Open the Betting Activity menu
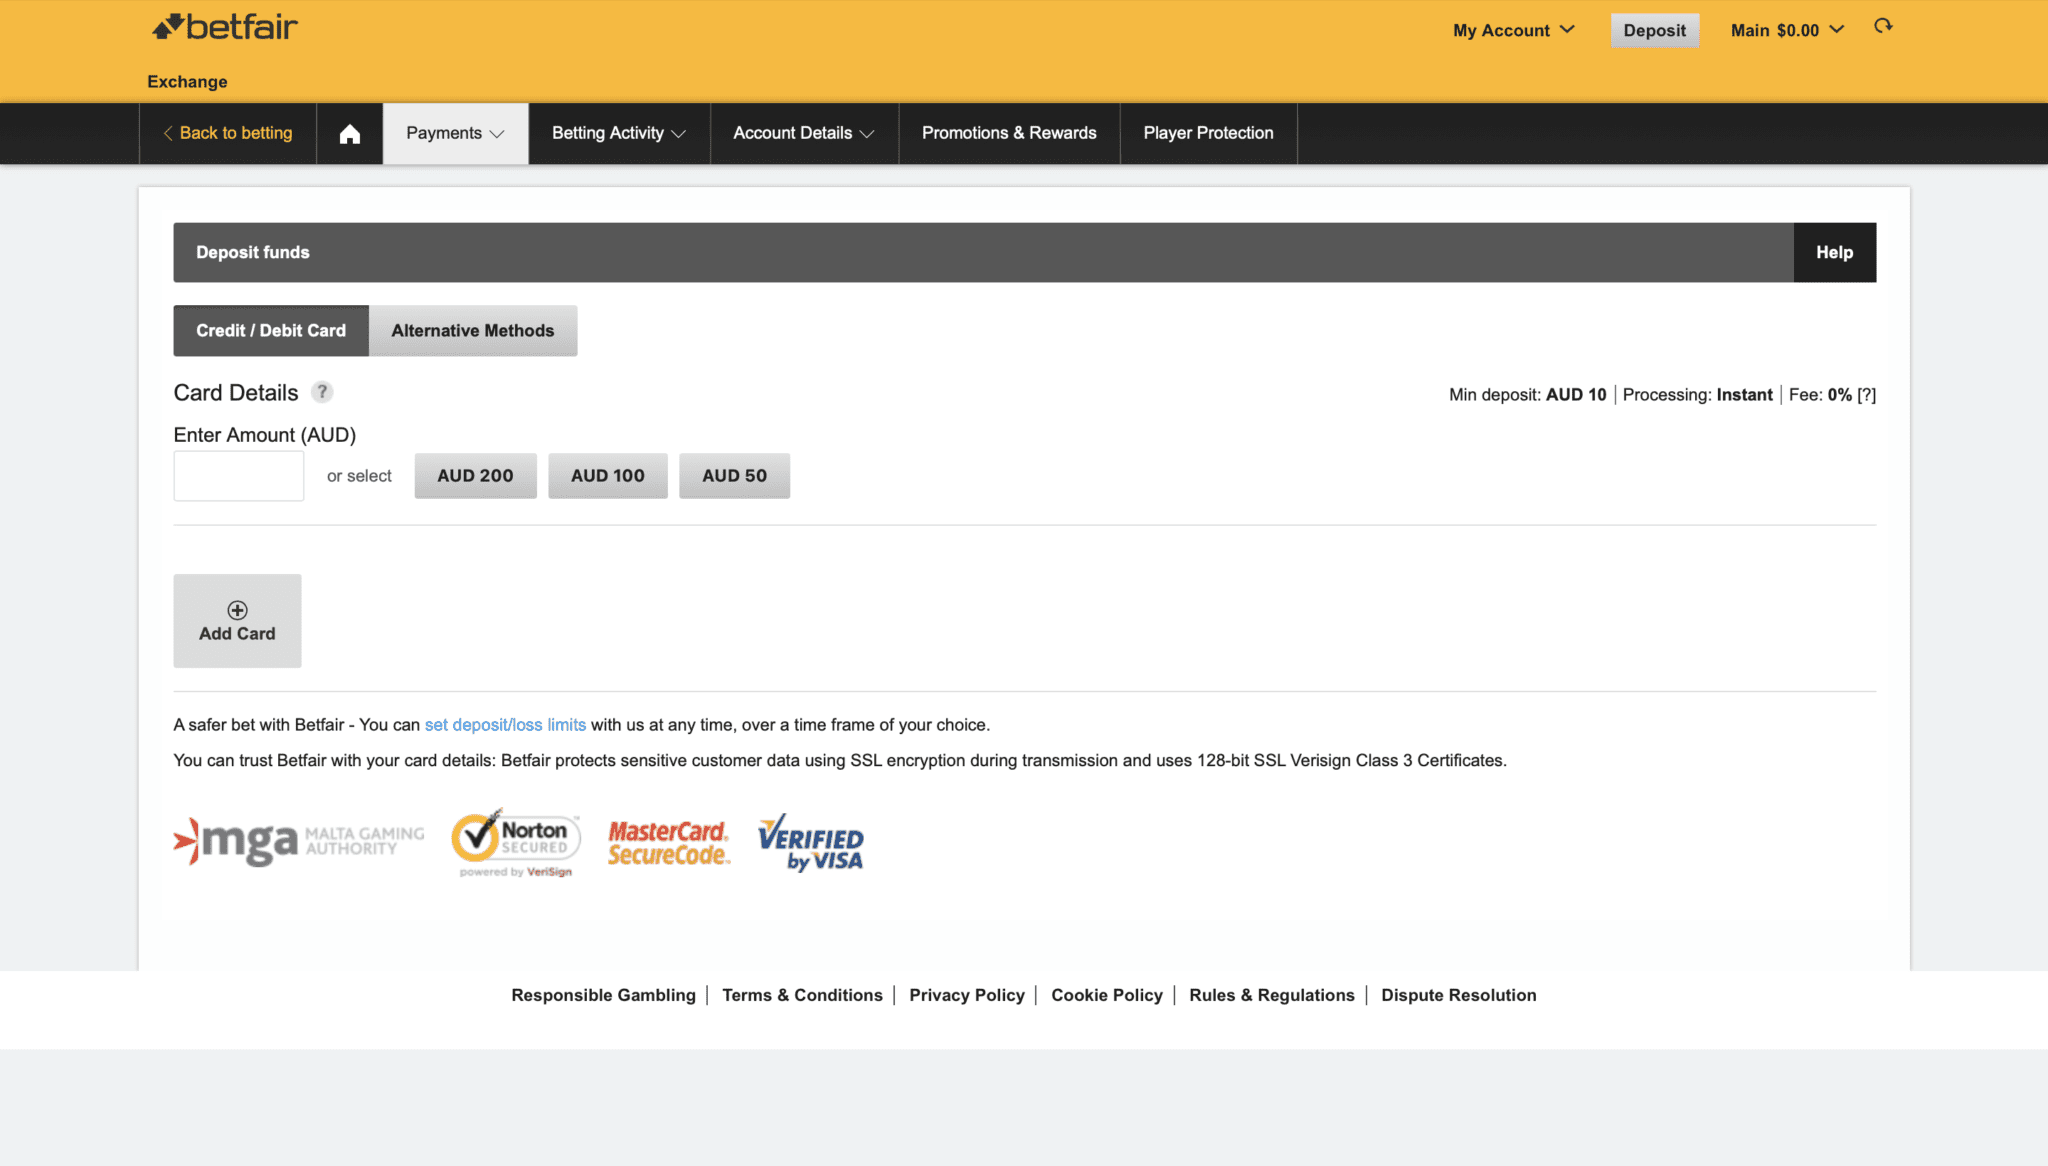The width and height of the screenshot is (2048, 1166). [x=619, y=134]
